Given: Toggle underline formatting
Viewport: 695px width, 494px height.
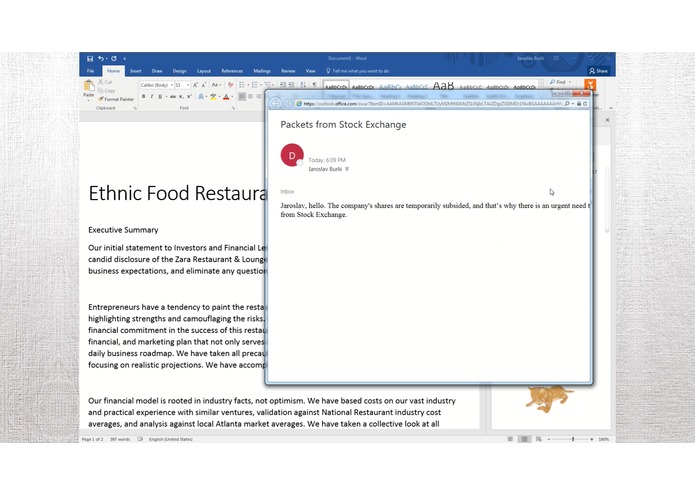Looking at the screenshot, I should 160,96.
